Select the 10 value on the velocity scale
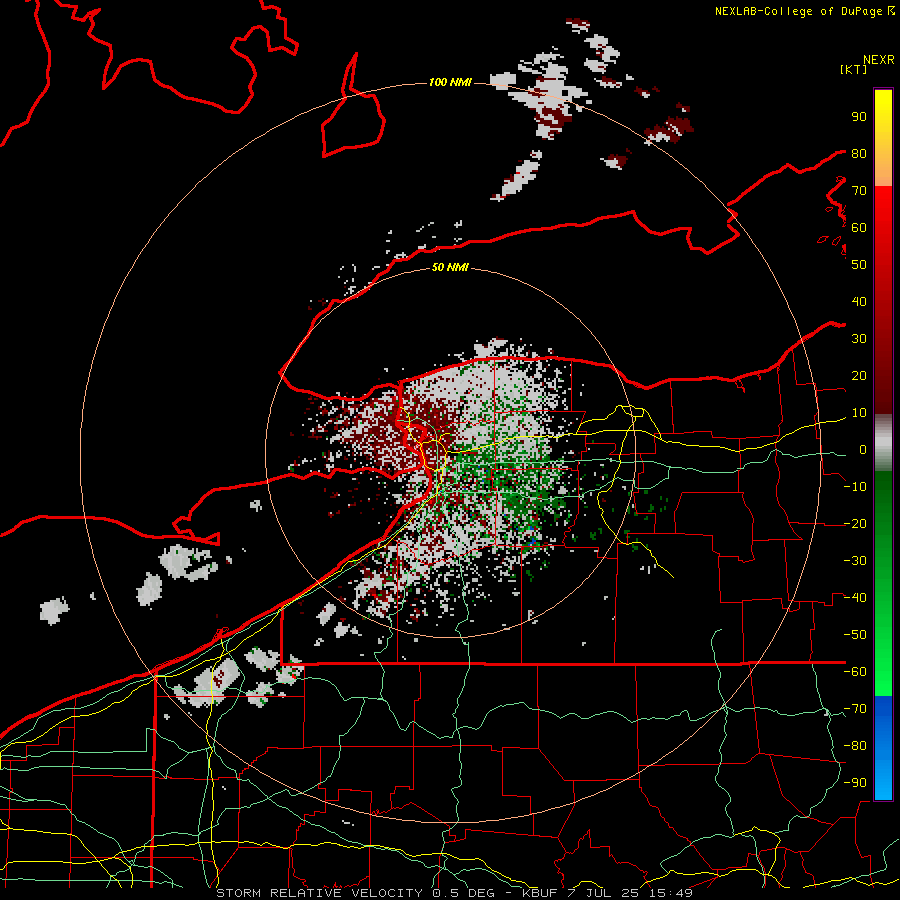 tap(859, 413)
